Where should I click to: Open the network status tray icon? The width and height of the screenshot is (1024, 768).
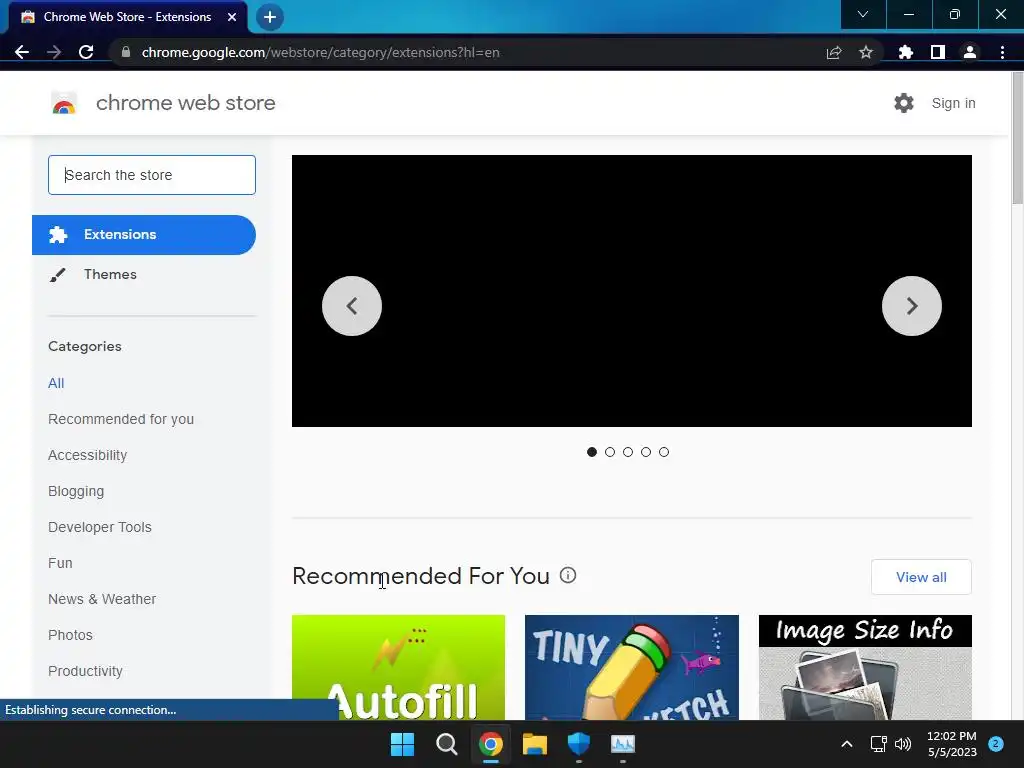pyautogui.click(x=878, y=744)
